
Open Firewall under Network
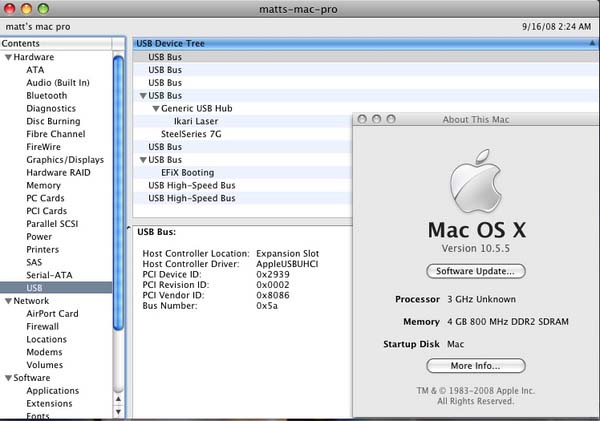tap(43, 326)
